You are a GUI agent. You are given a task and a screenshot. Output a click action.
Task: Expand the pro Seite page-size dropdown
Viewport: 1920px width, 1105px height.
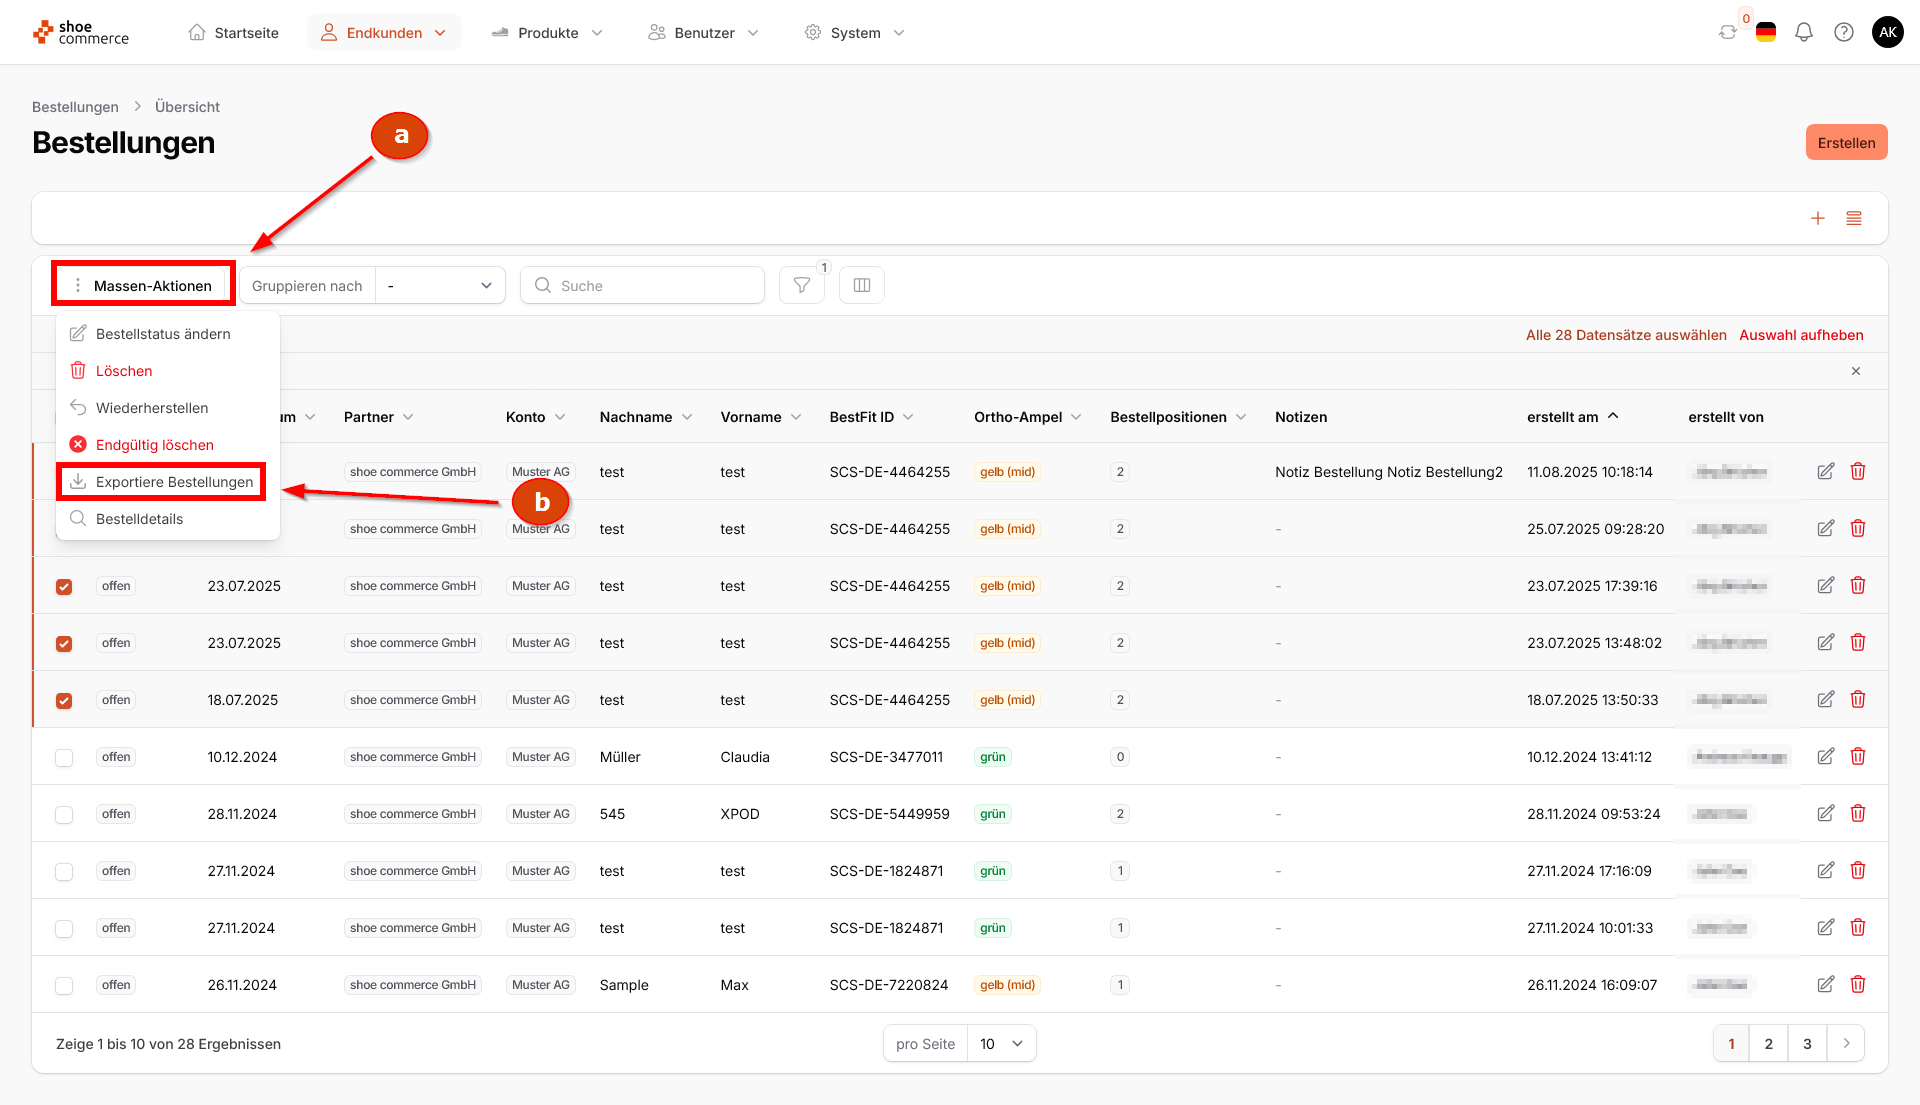[x=1001, y=1043]
